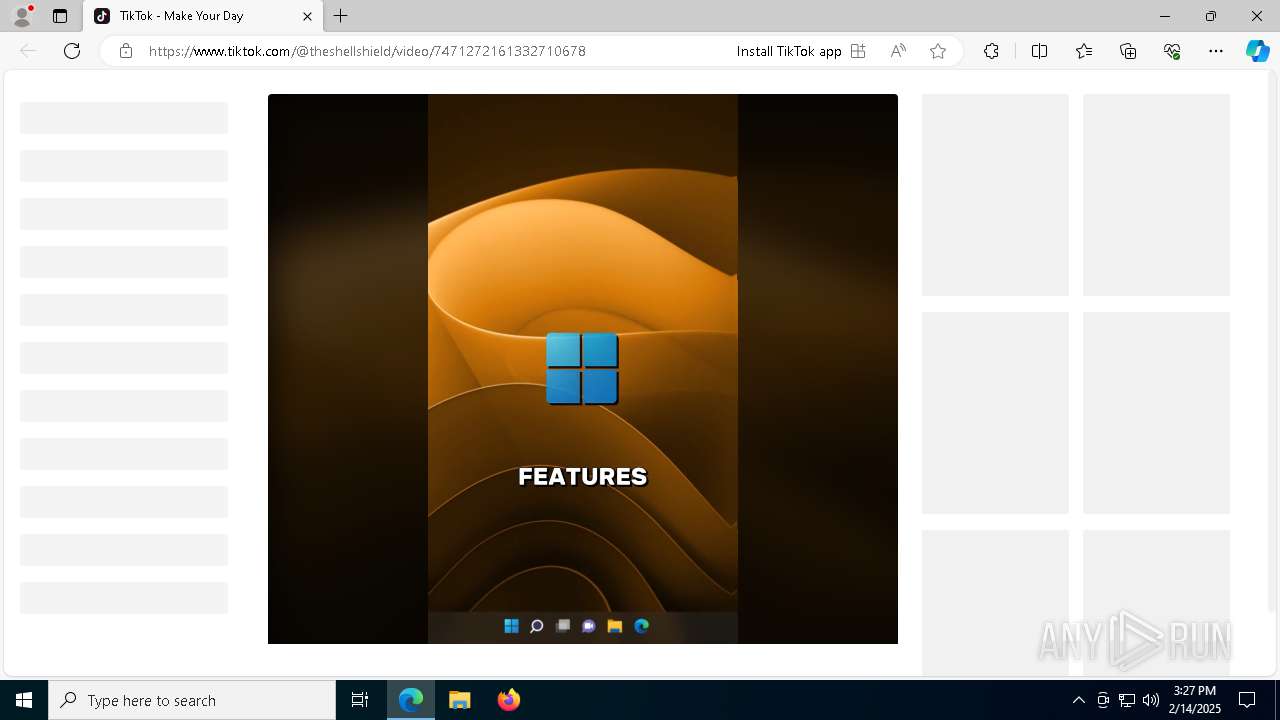
Task: Click the TikTok video player
Action: tap(583, 369)
